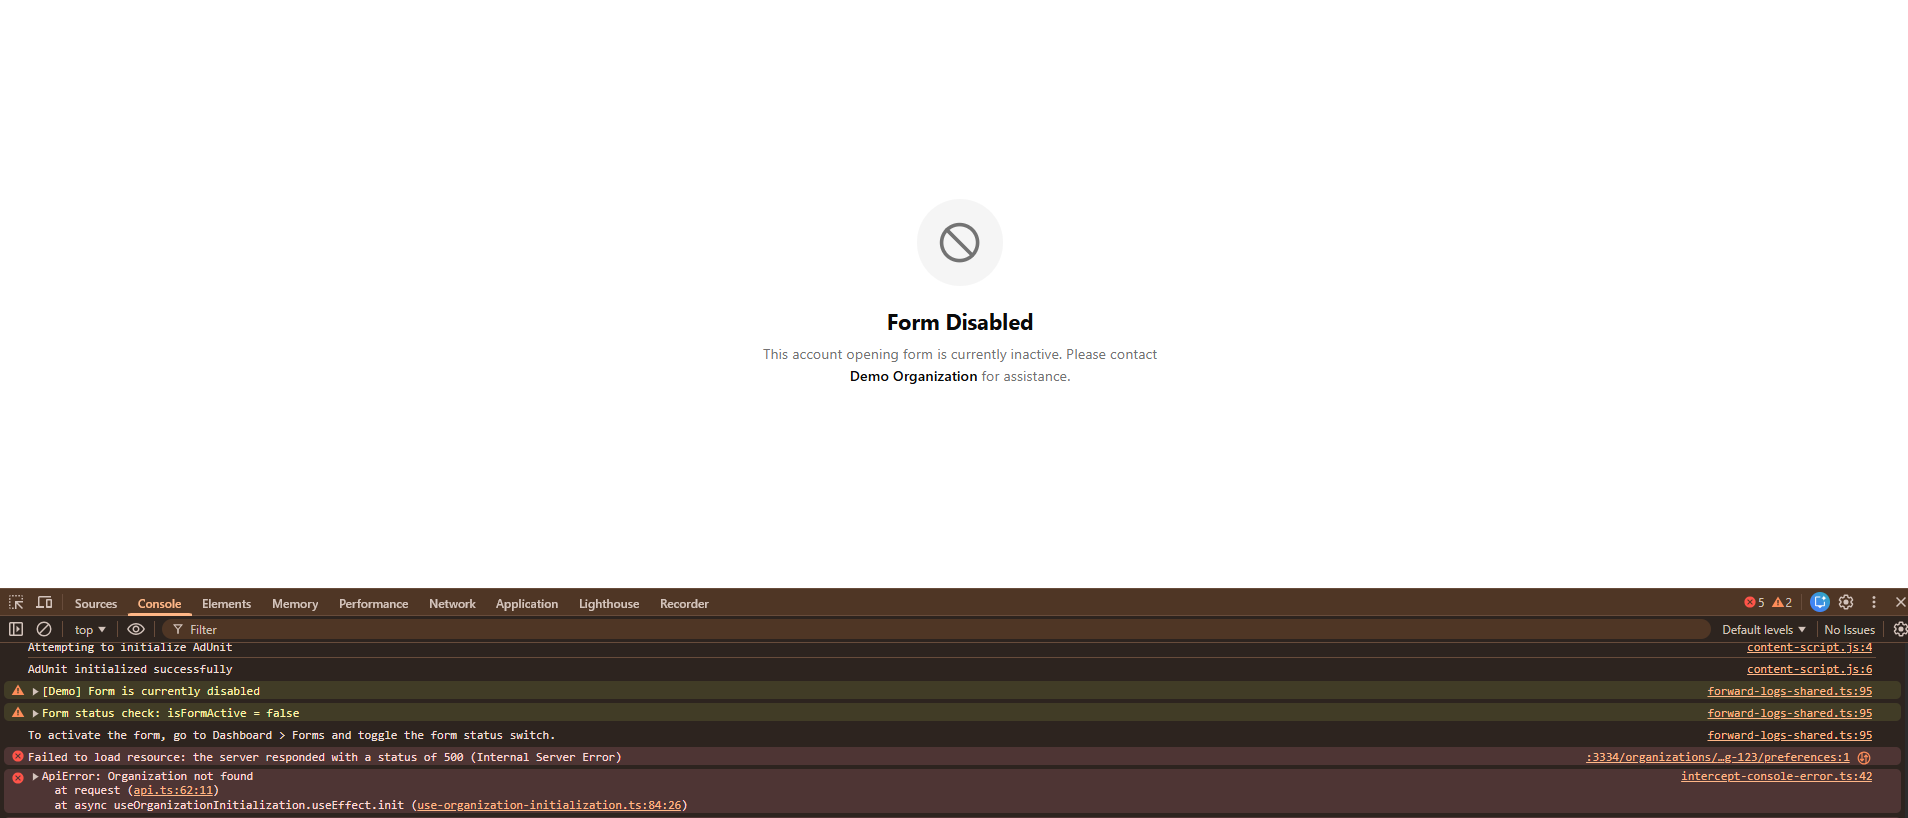Close the DevTools panel
This screenshot has height=818, width=1908.
(1900, 602)
